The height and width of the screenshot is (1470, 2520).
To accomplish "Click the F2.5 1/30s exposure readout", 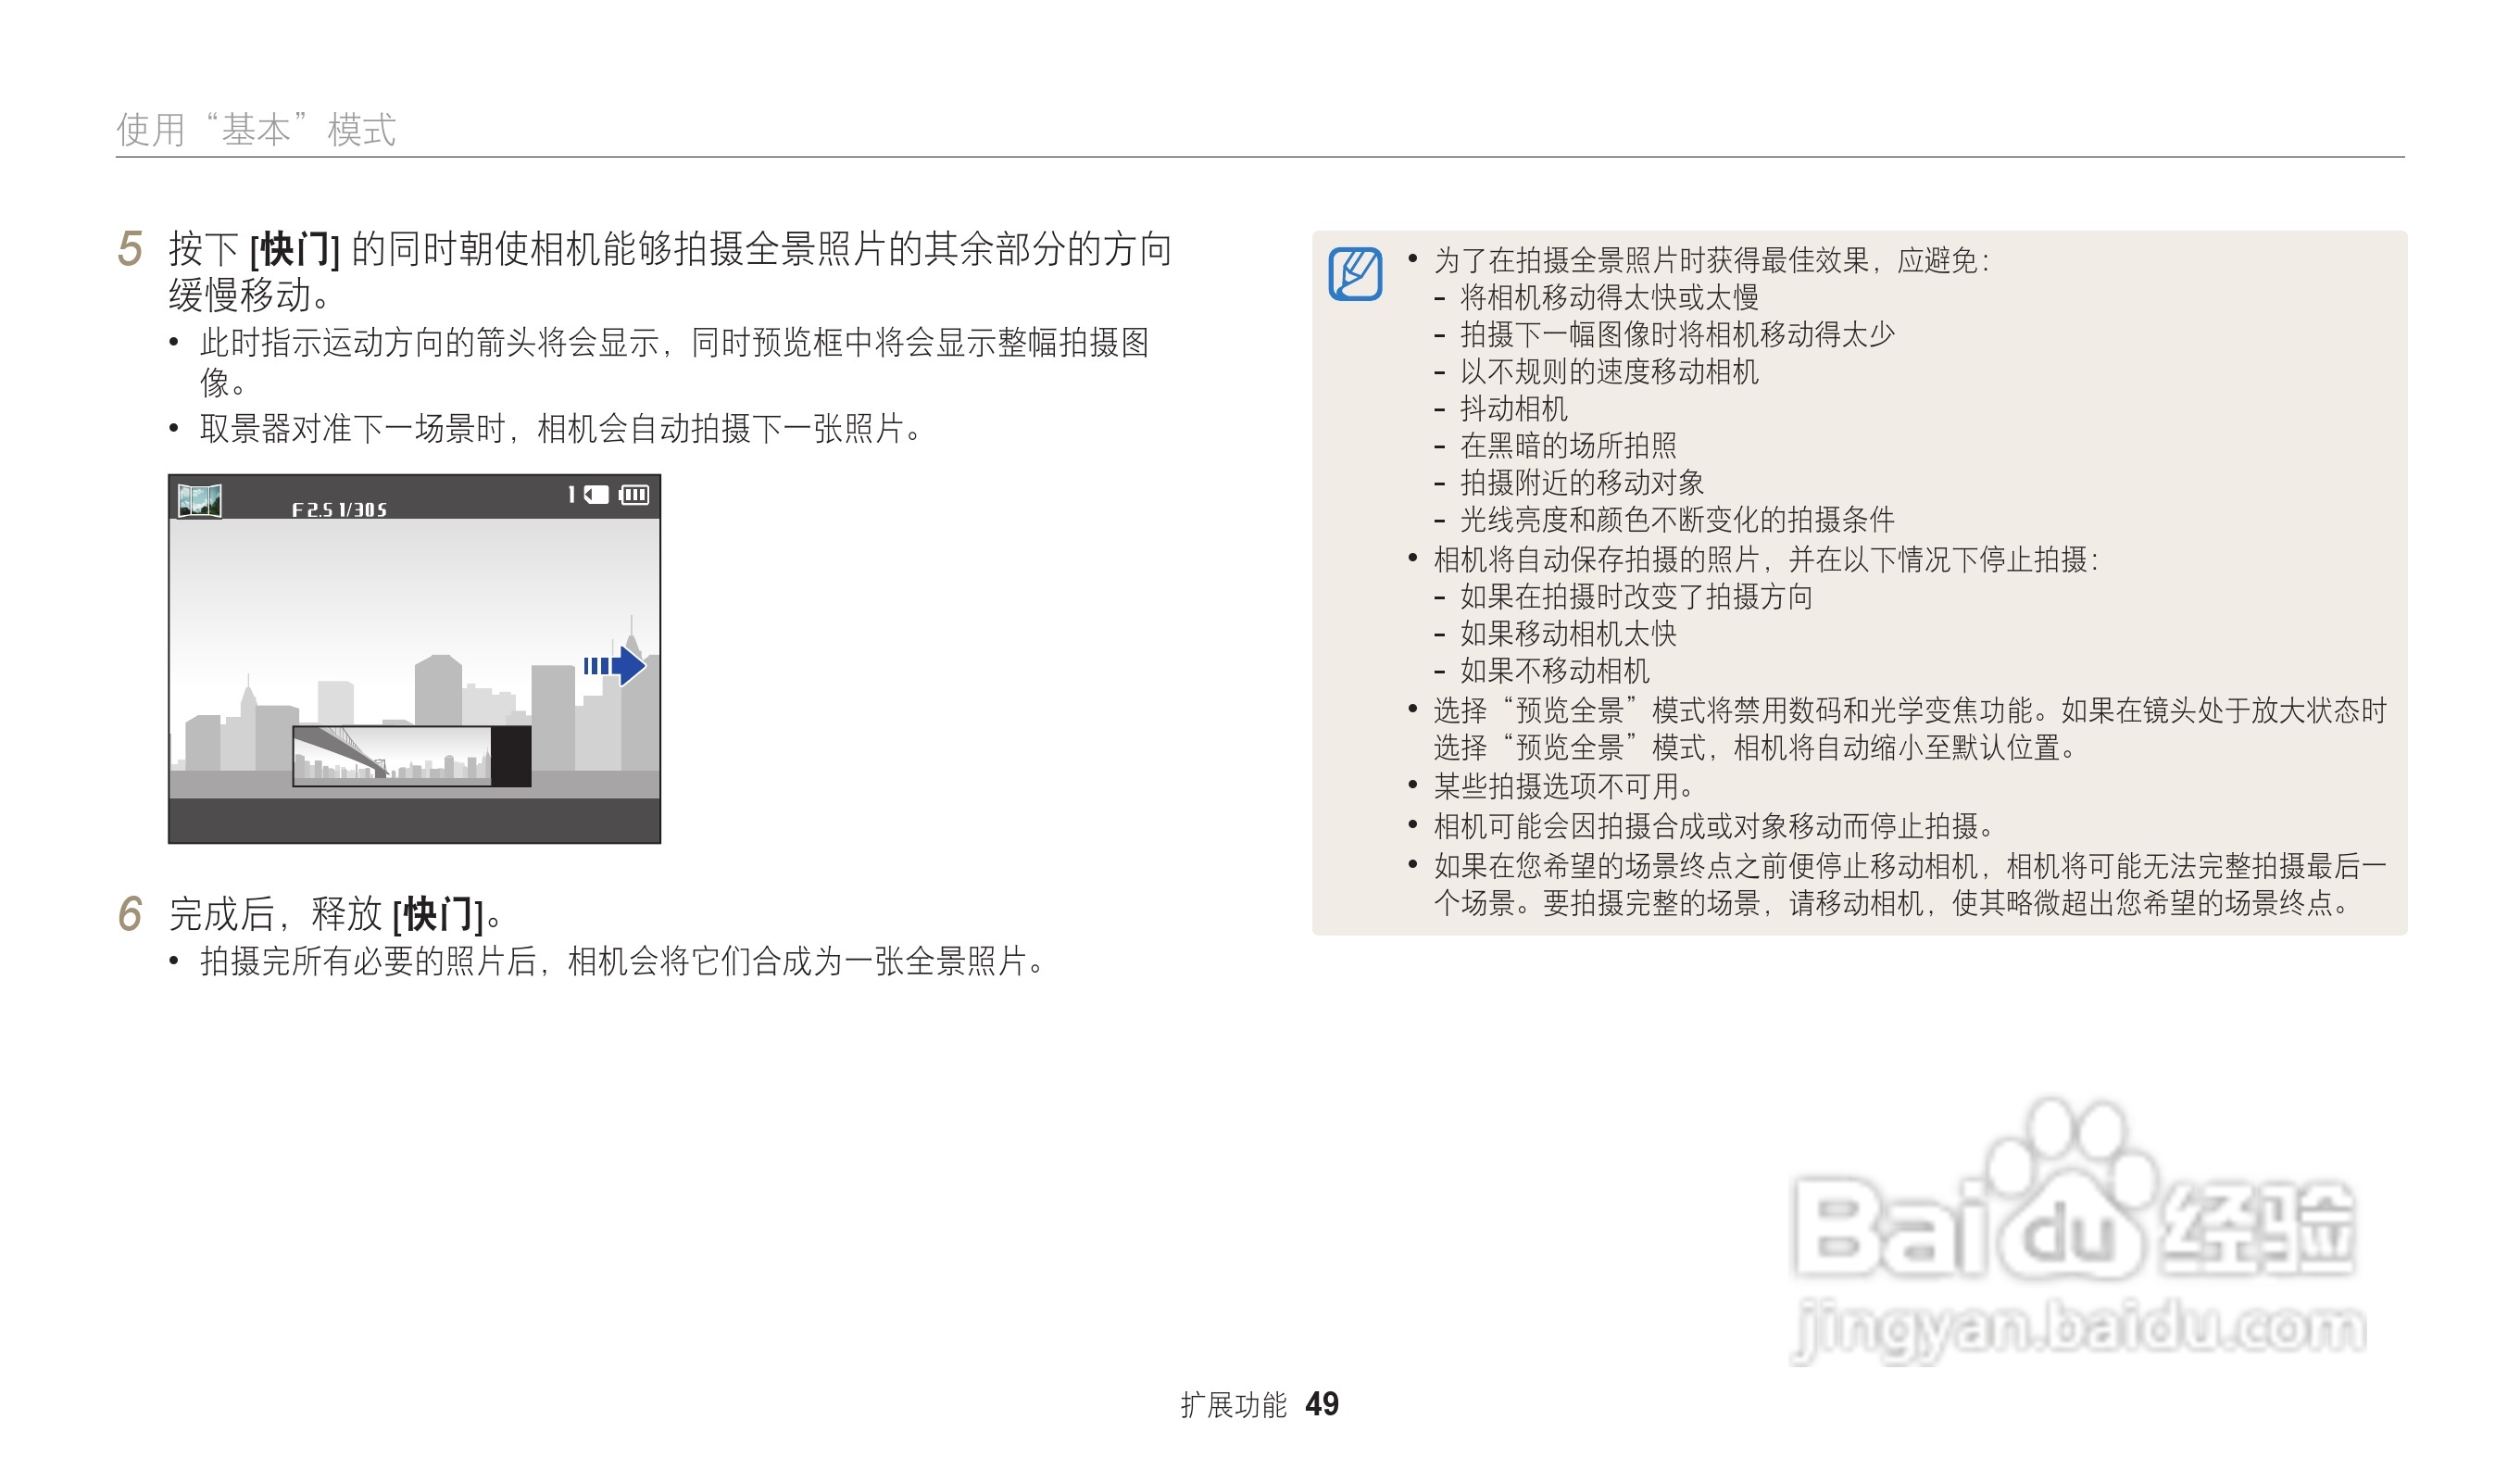I will [339, 510].
